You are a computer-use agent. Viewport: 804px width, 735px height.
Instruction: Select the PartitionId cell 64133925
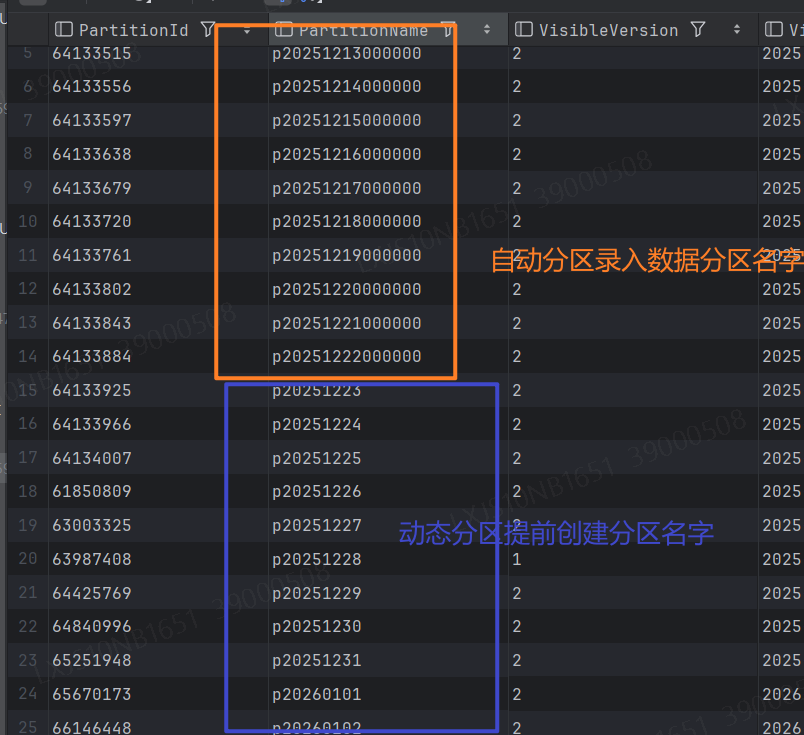[92, 390]
